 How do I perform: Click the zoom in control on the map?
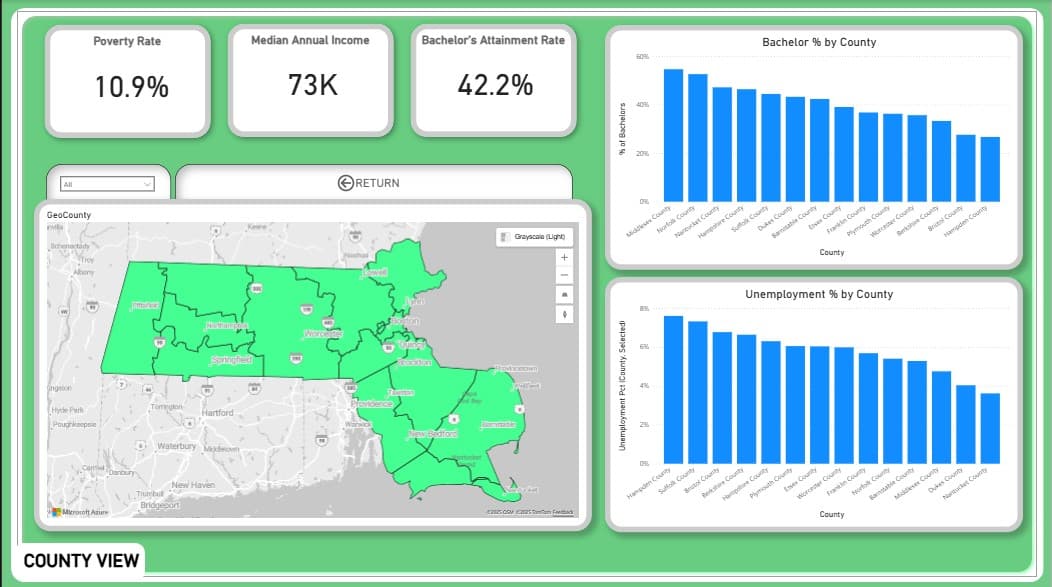click(564, 258)
